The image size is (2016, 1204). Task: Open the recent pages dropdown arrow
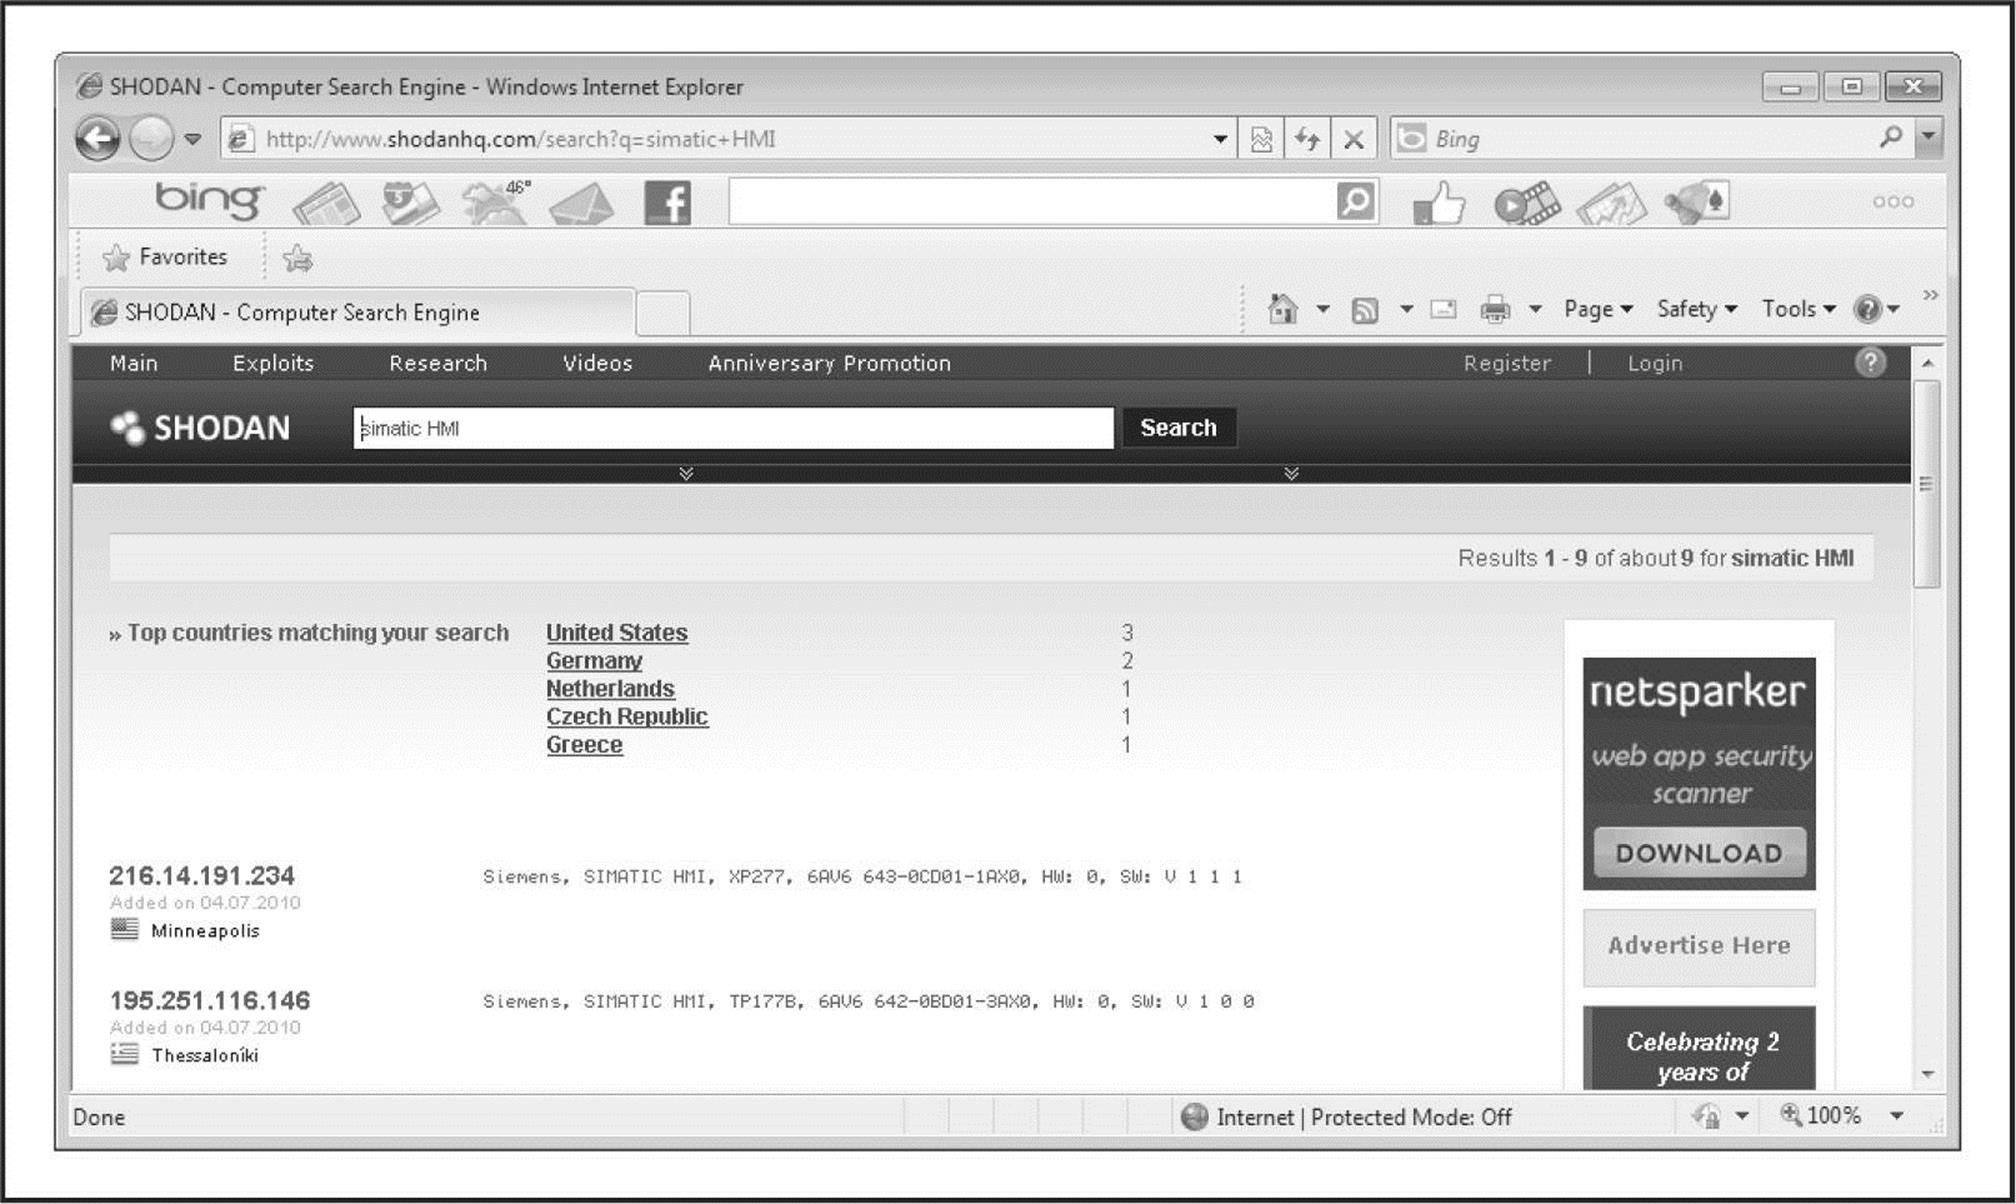193,139
